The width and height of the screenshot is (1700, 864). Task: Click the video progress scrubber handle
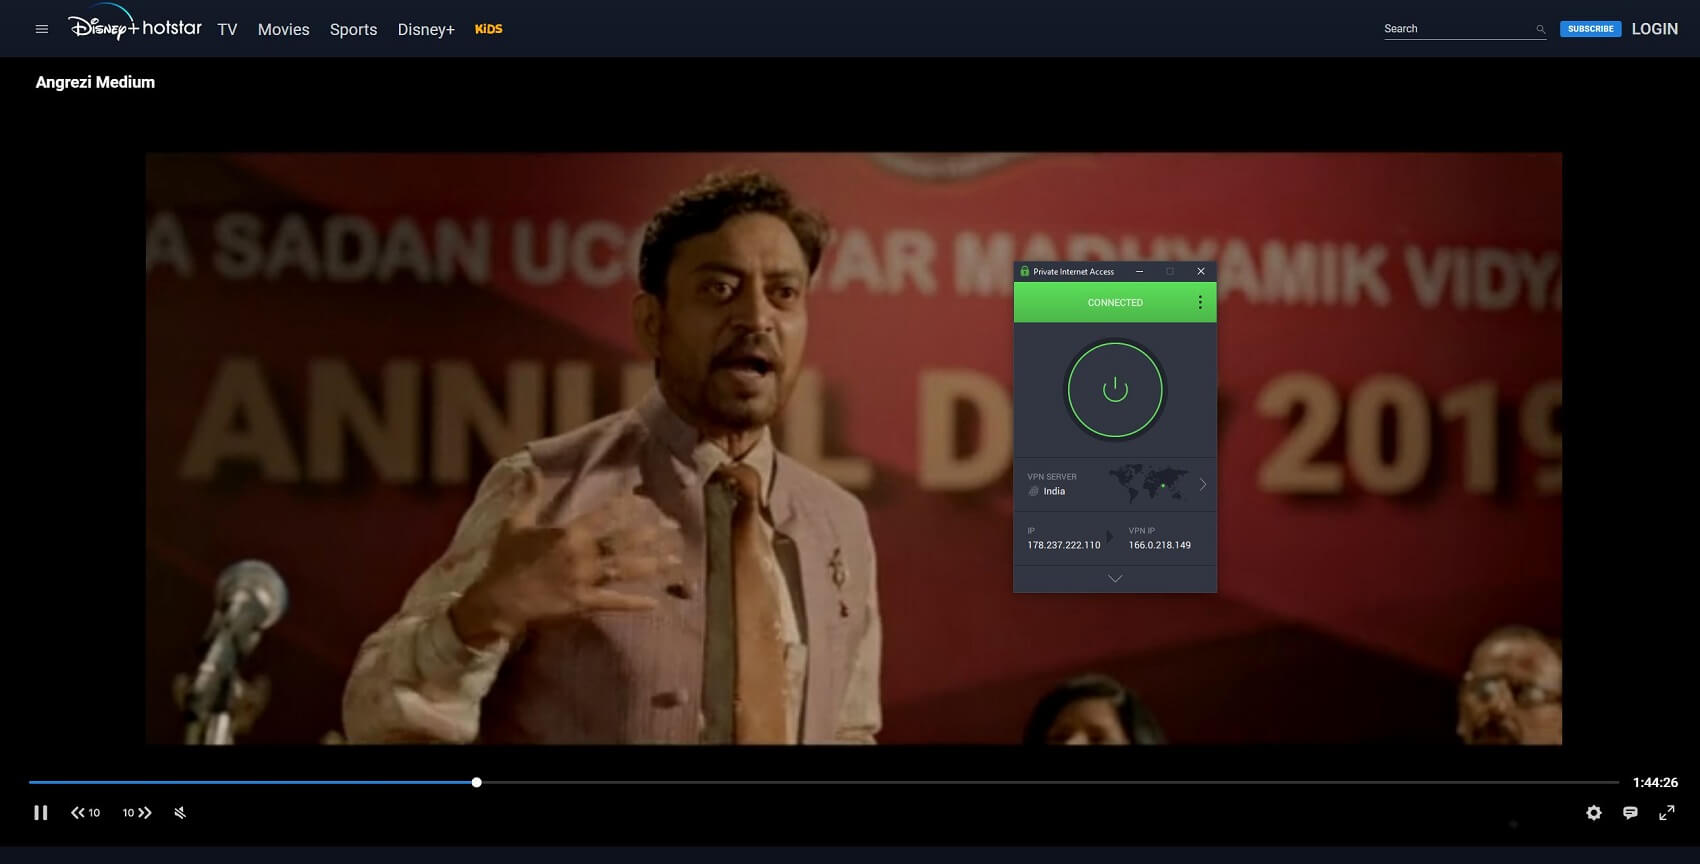click(x=477, y=782)
